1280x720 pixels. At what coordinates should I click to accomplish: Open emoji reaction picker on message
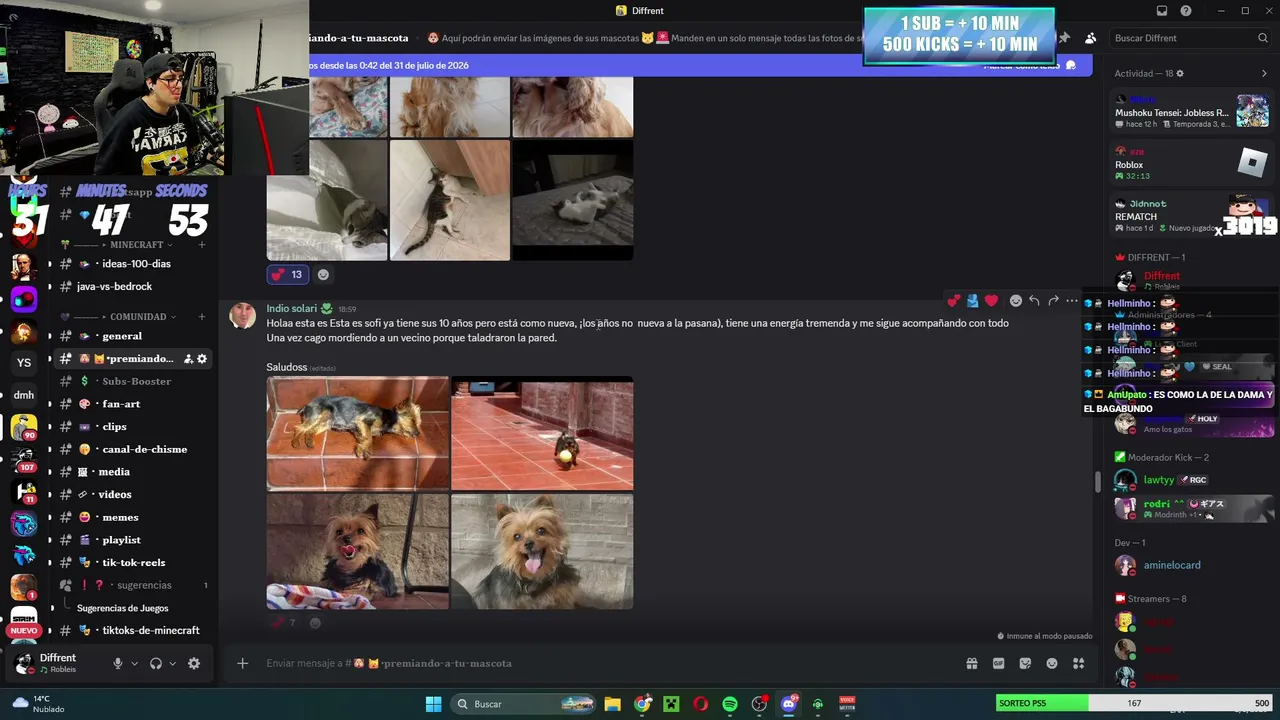[1016, 300]
